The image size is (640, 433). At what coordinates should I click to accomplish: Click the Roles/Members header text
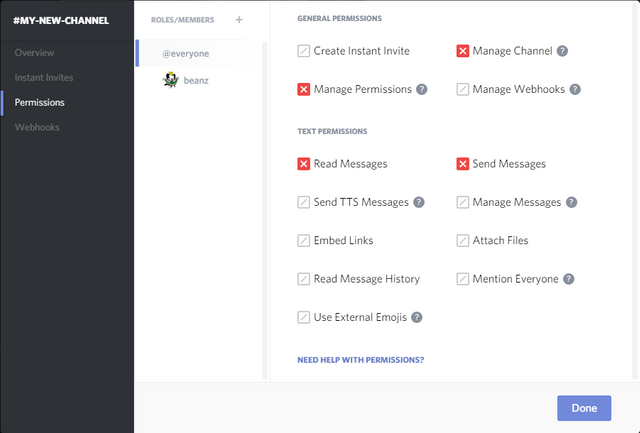click(182, 20)
